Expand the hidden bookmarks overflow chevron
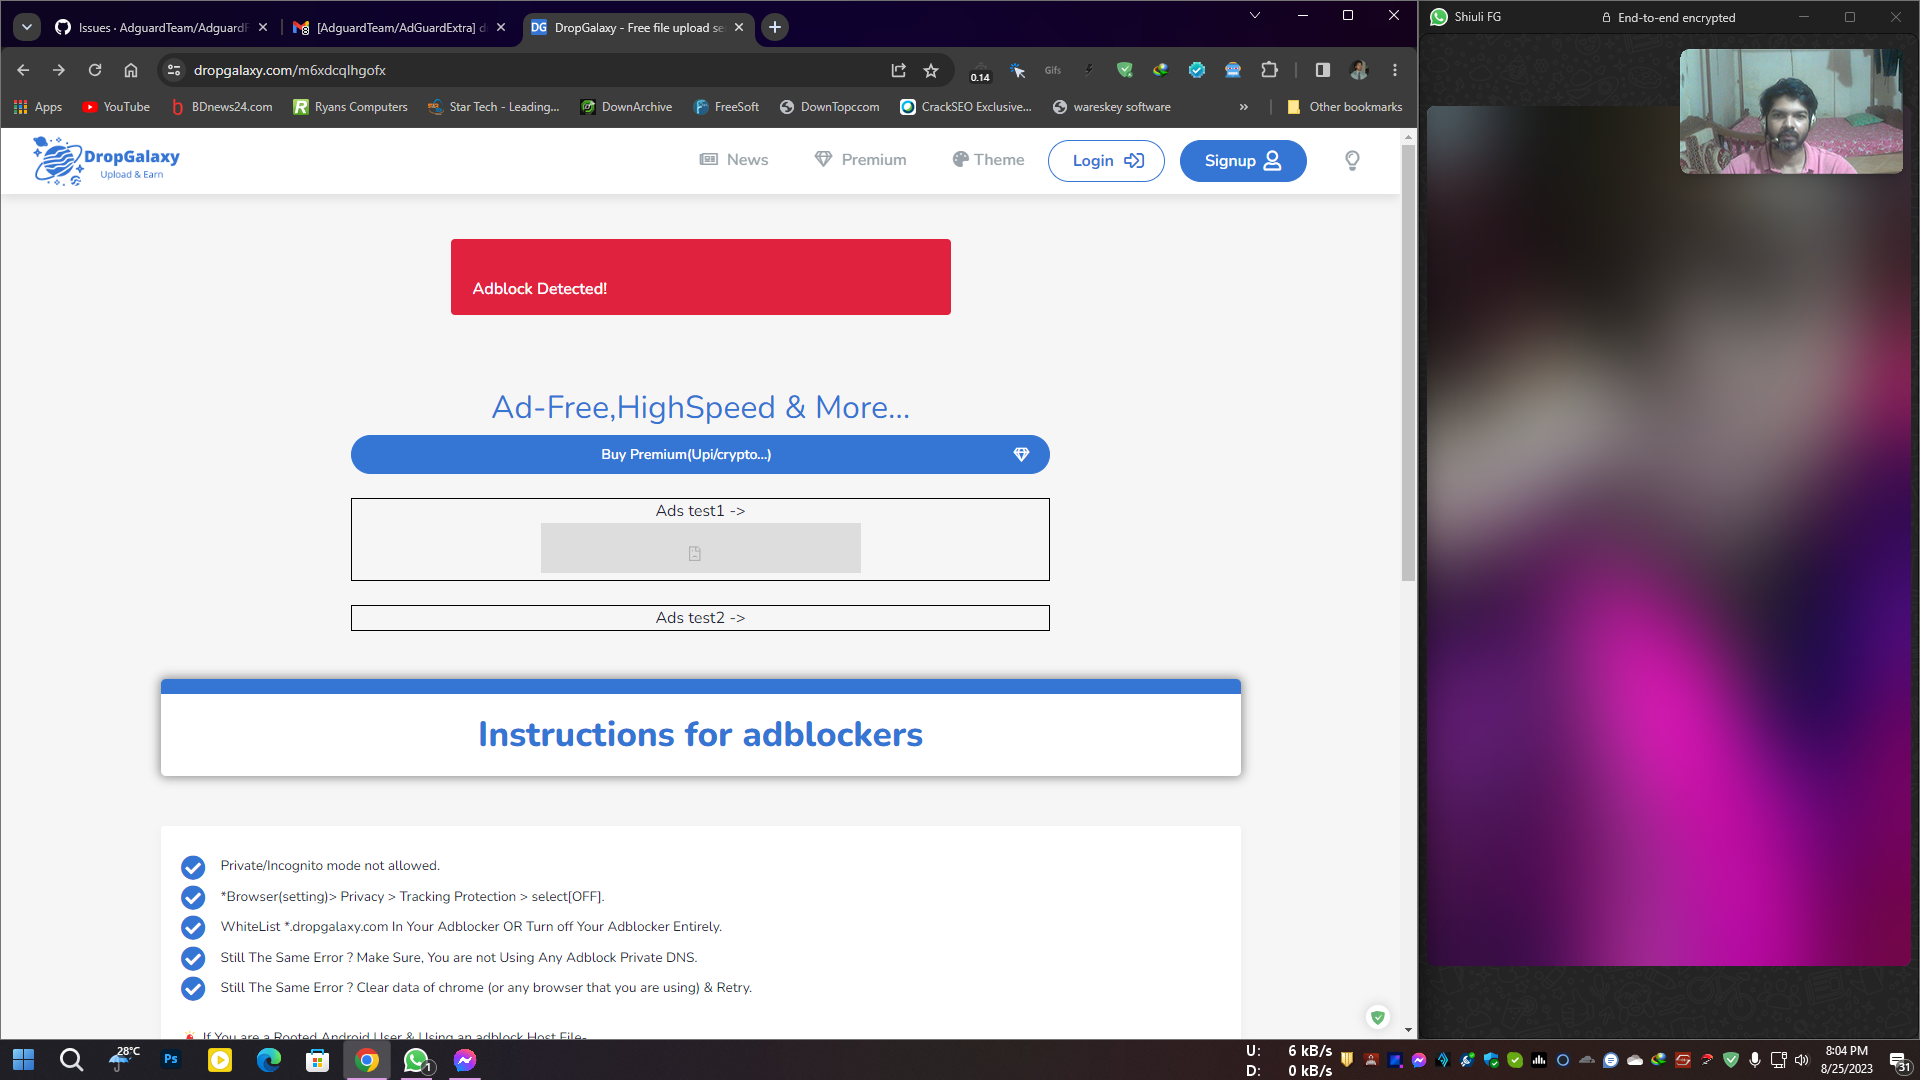 click(x=1243, y=107)
